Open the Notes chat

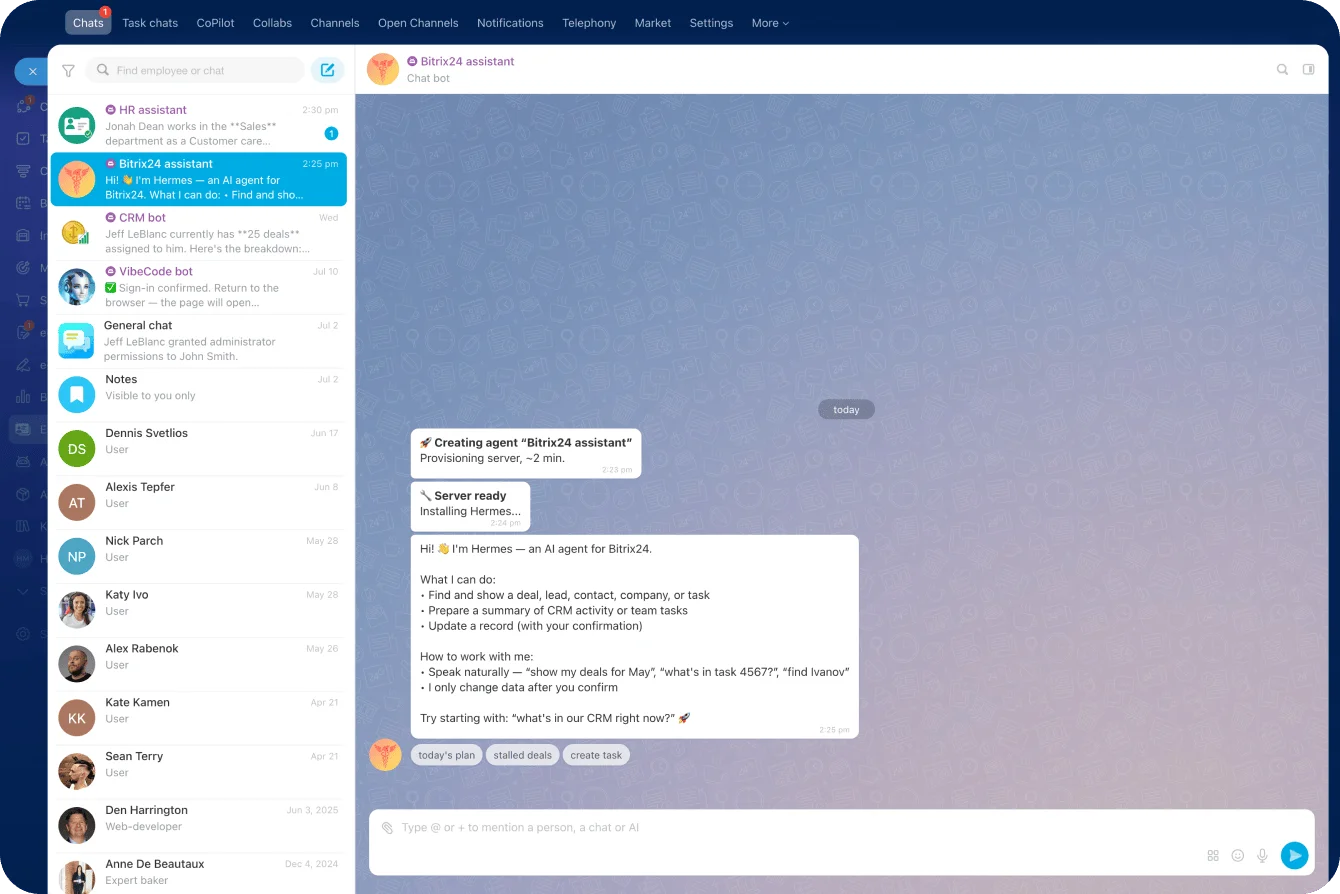pyautogui.click(x=199, y=395)
